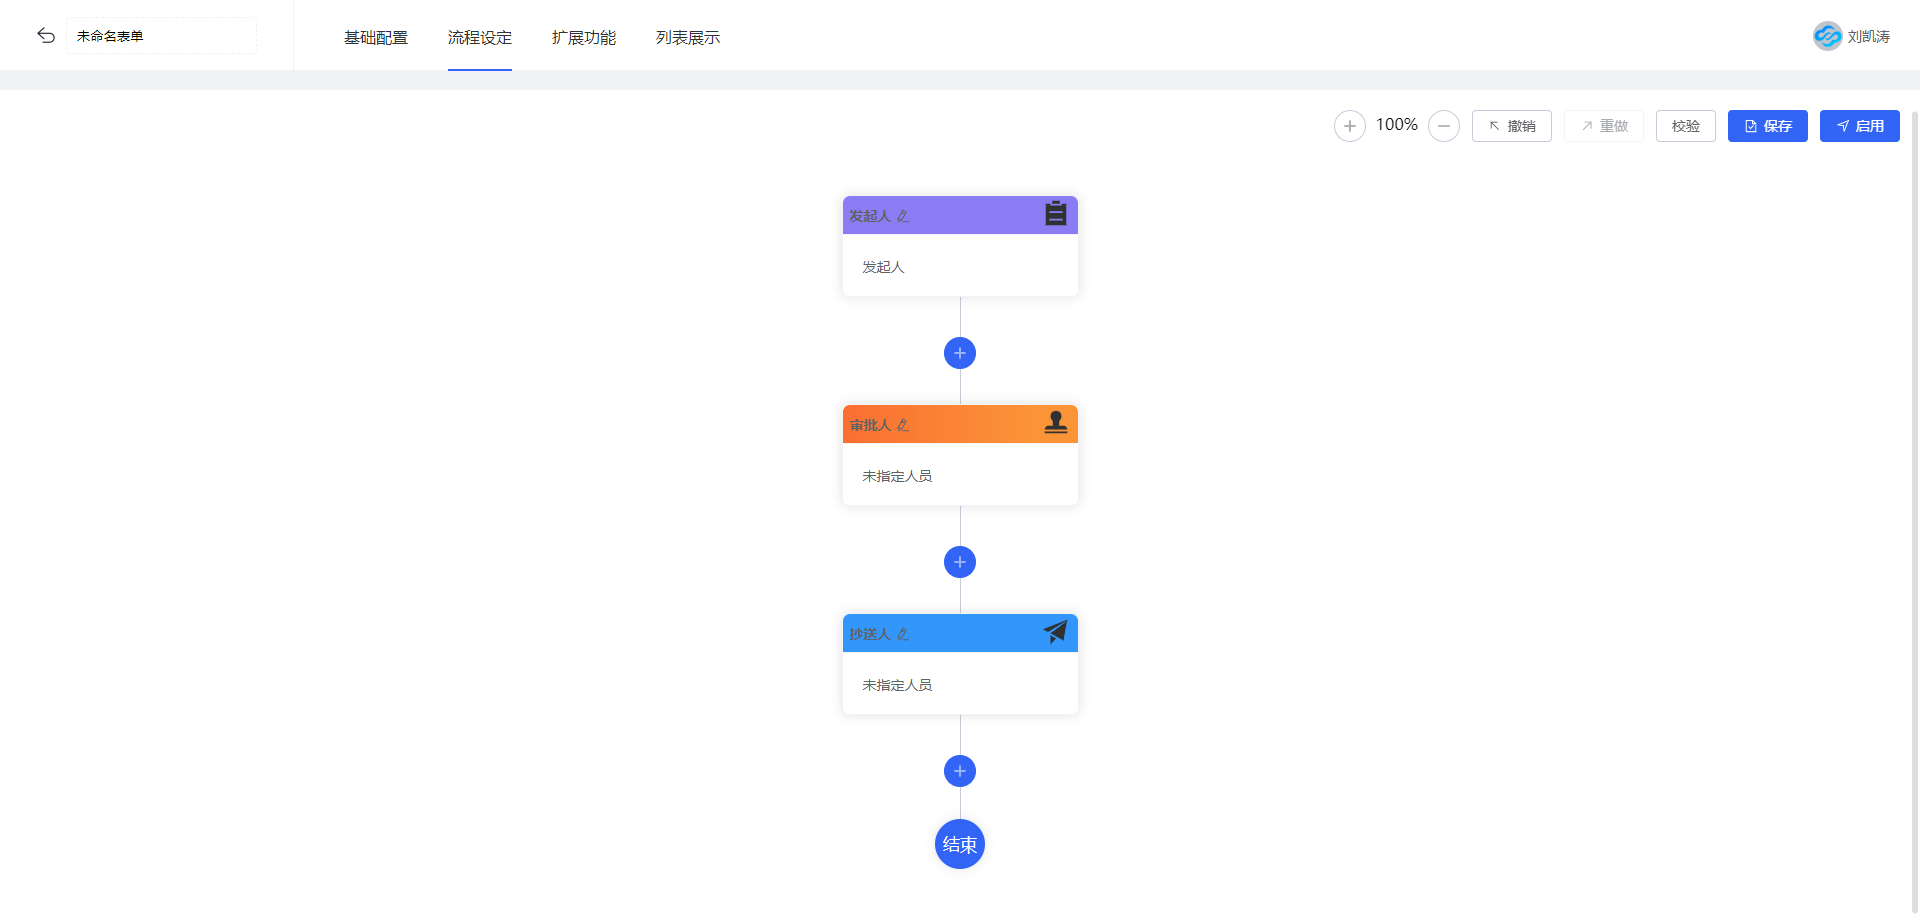Add node above the 结束 circle
The height and width of the screenshot is (919, 1920).
tap(960, 771)
